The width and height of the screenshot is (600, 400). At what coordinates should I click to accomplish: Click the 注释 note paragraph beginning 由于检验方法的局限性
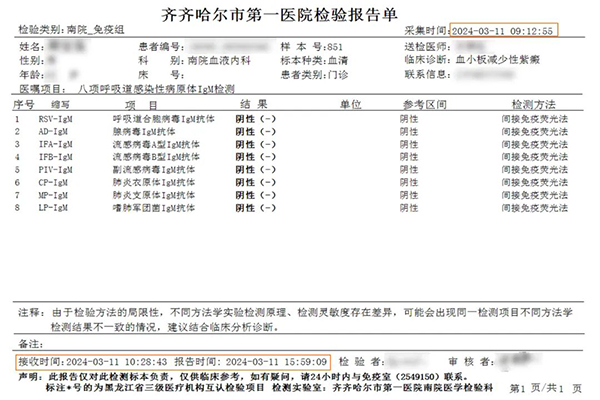point(312,320)
